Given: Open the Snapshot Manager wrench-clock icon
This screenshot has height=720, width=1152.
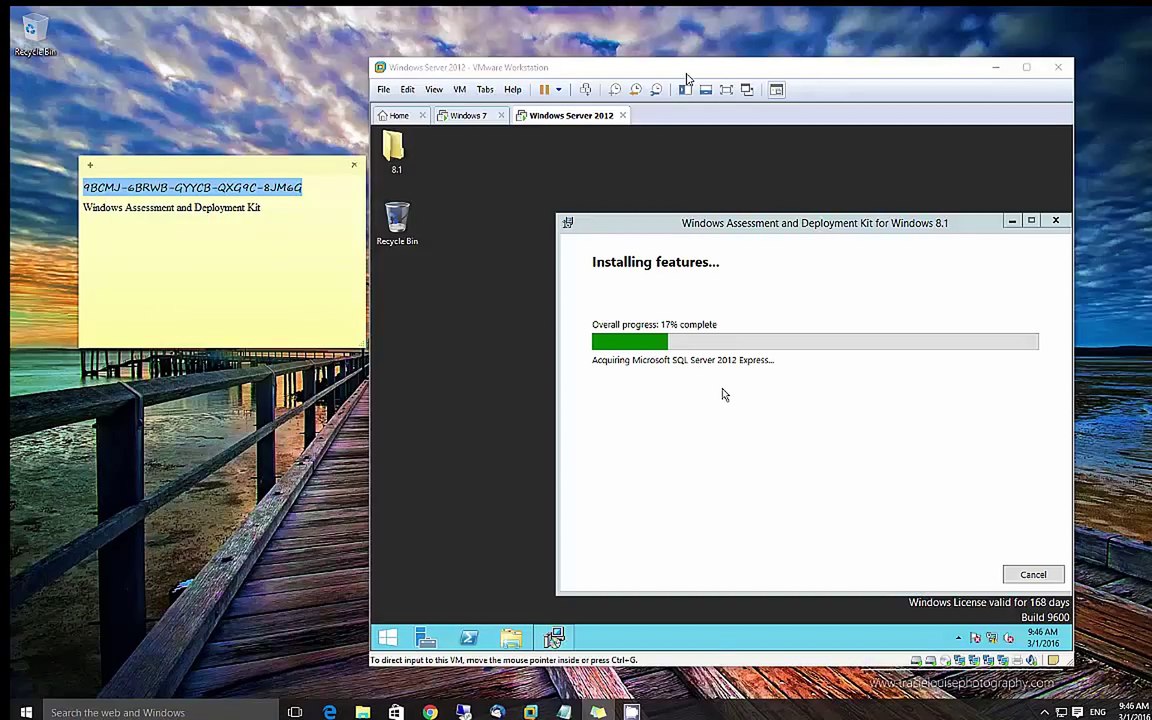Looking at the screenshot, I should coord(656,90).
